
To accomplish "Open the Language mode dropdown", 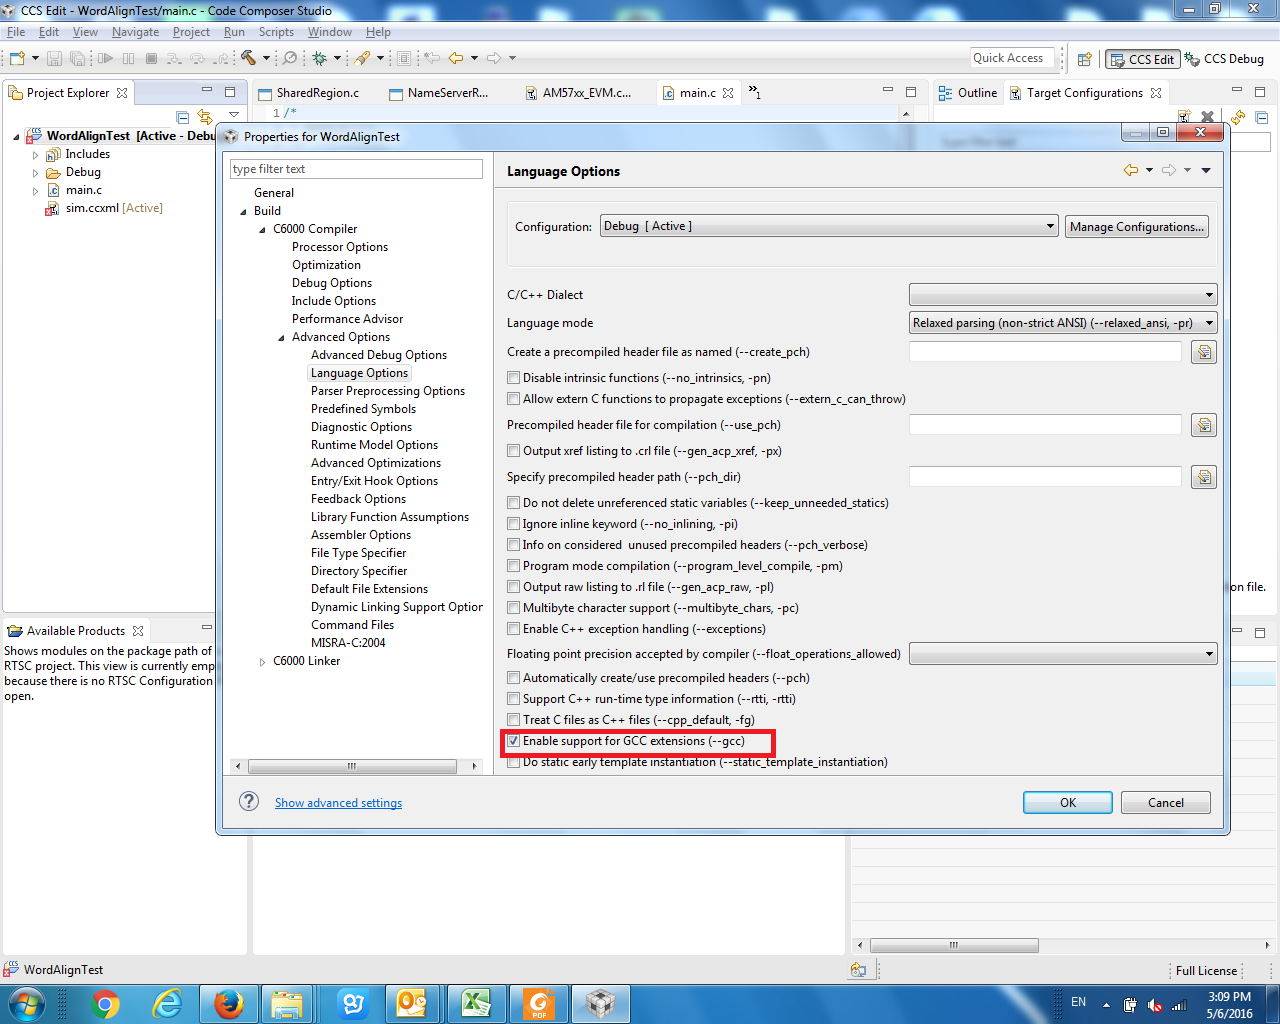I will [x=1063, y=323].
